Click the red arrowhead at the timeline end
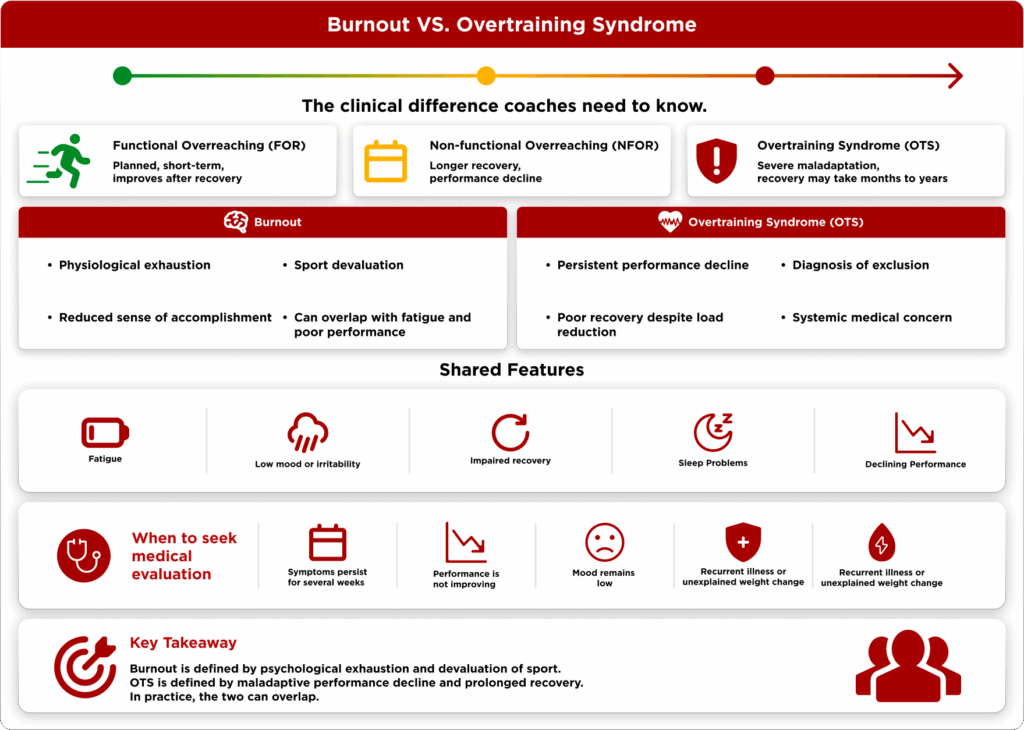The width and height of the screenshot is (1024, 730). (x=955, y=76)
